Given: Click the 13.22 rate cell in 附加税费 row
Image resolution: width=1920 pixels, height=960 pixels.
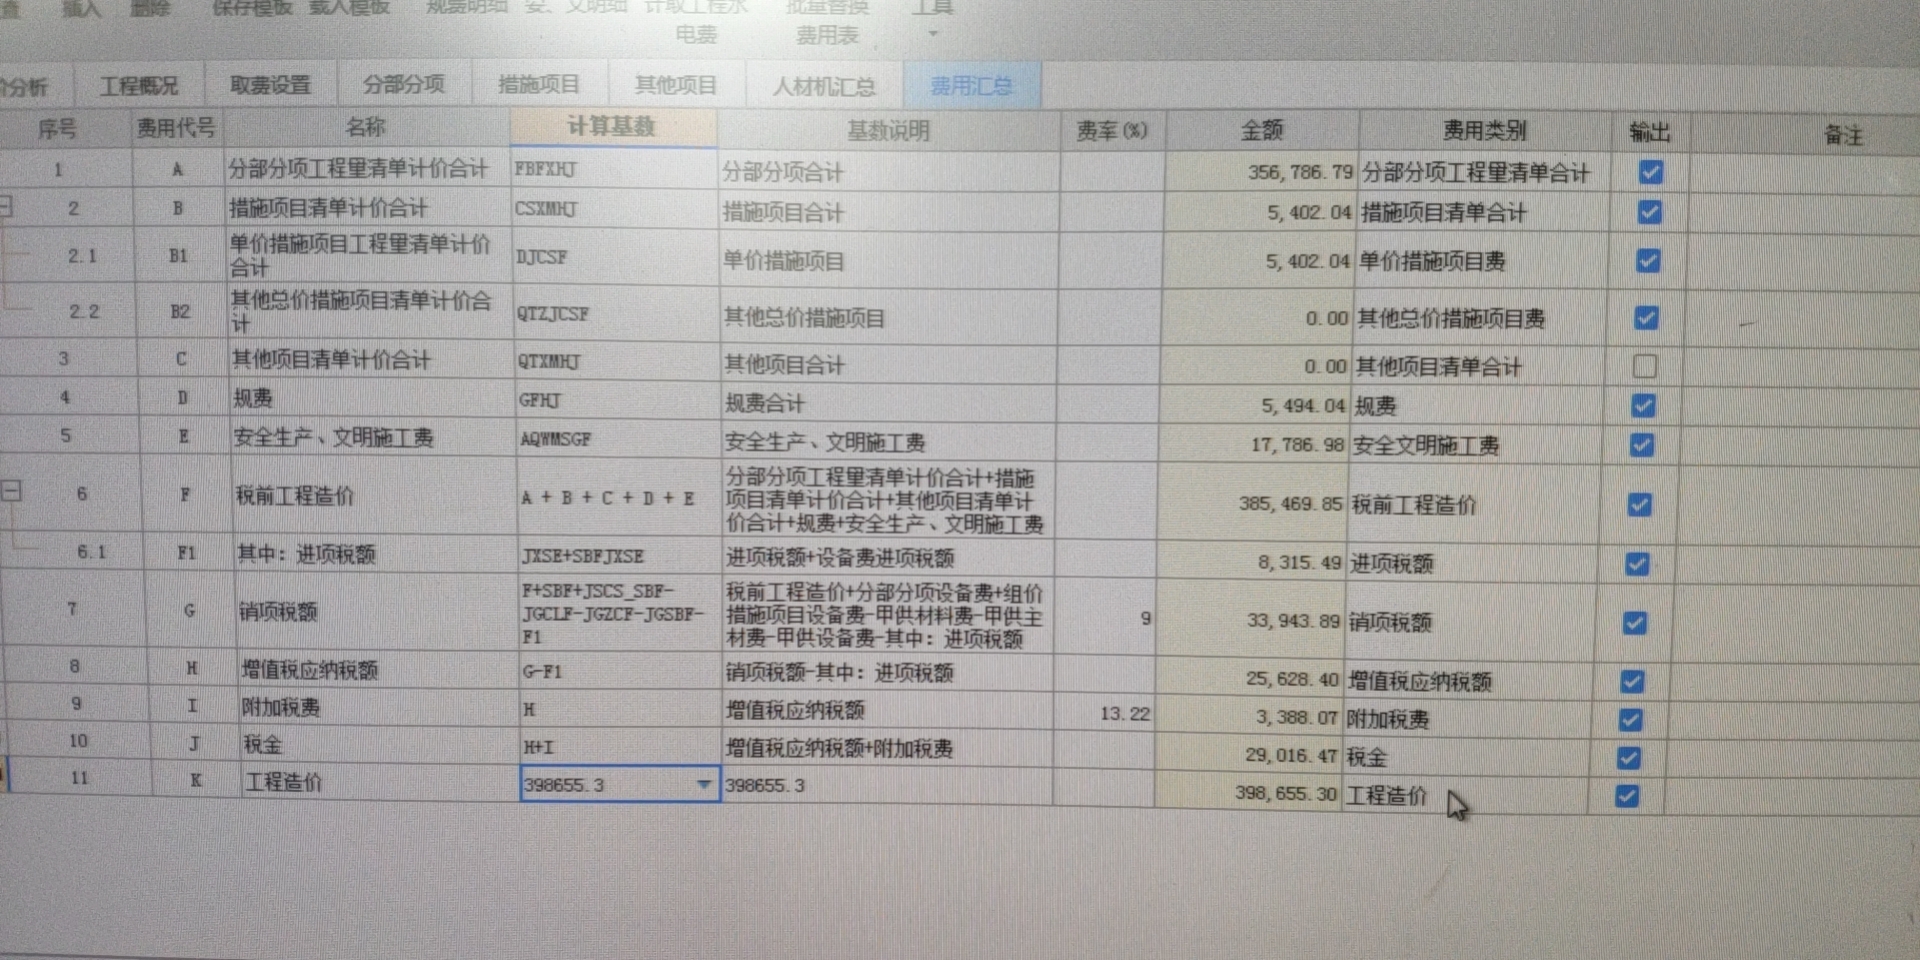Looking at the screenshot, I should pyautogui.click(x=1105, y=714).
